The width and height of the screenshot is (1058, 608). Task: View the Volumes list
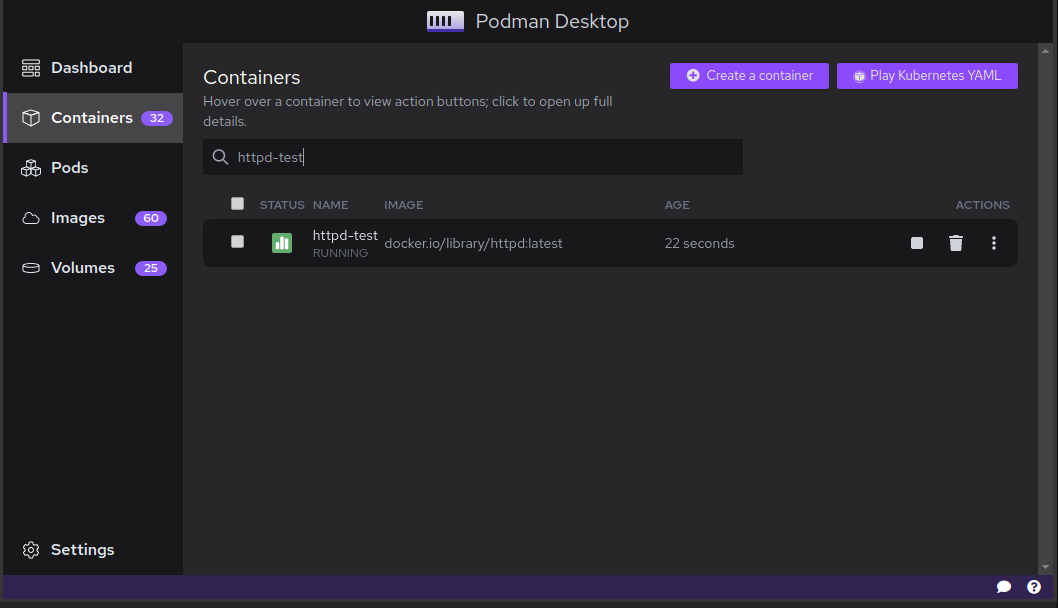tap(81, 267)
